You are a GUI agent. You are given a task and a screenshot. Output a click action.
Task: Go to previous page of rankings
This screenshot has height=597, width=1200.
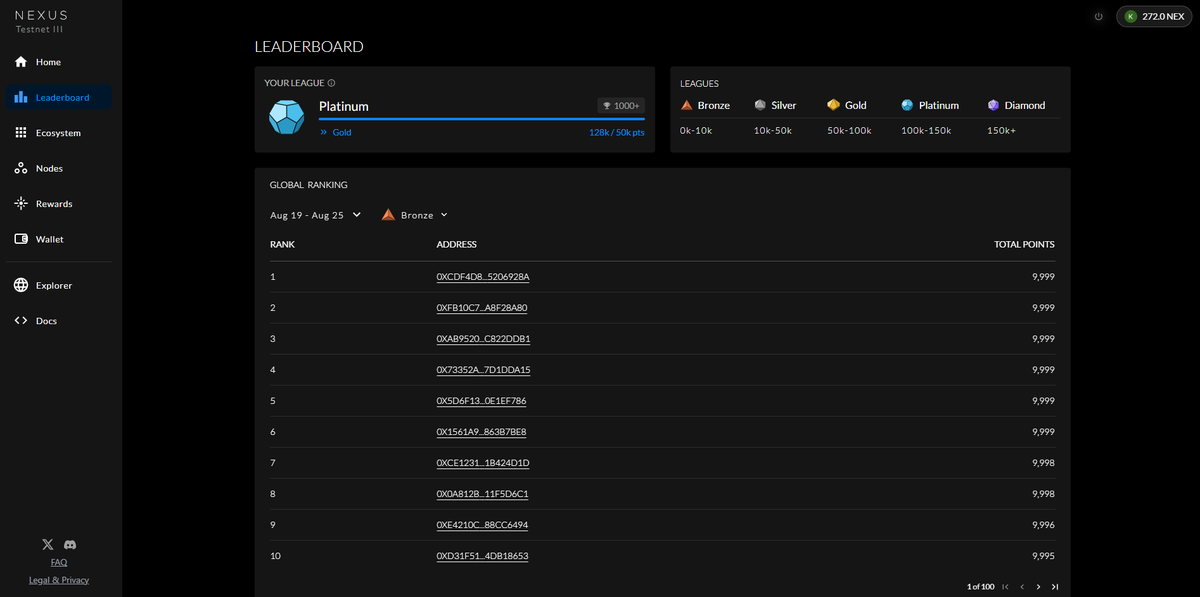click(x=1021, y=587)
